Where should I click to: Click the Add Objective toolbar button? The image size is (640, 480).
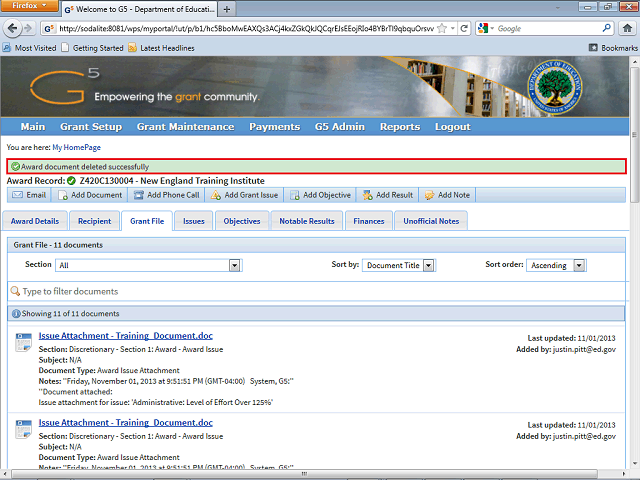[x=320, y=195]
